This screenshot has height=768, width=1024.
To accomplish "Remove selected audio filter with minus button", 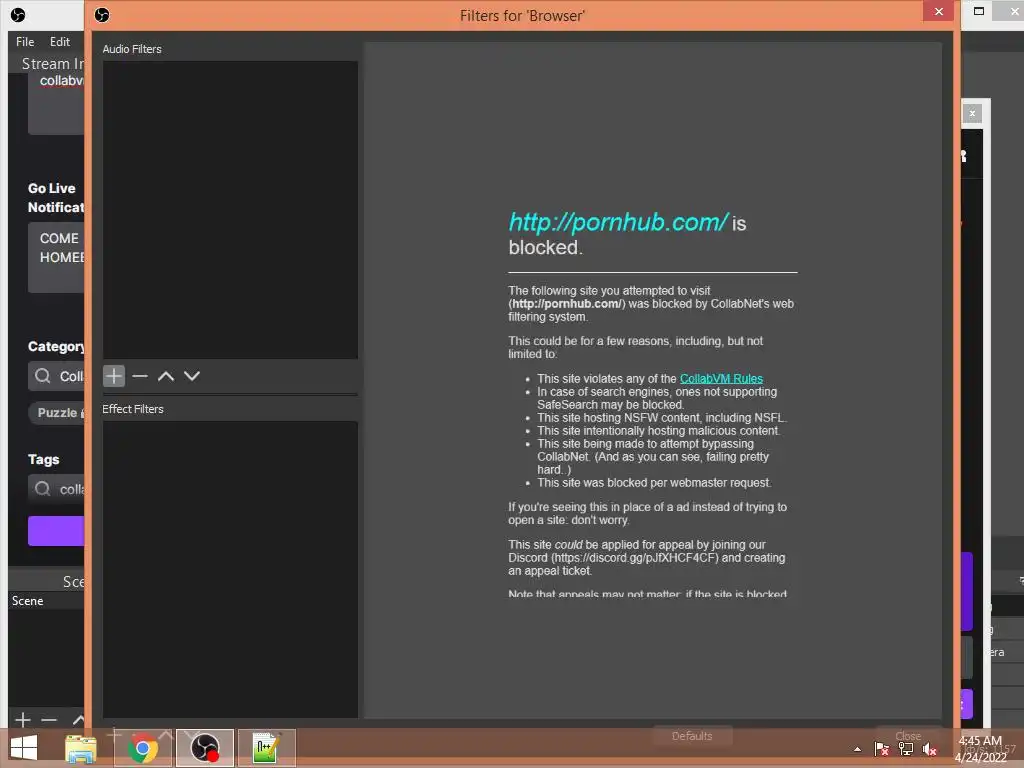I will pos(140,376).
